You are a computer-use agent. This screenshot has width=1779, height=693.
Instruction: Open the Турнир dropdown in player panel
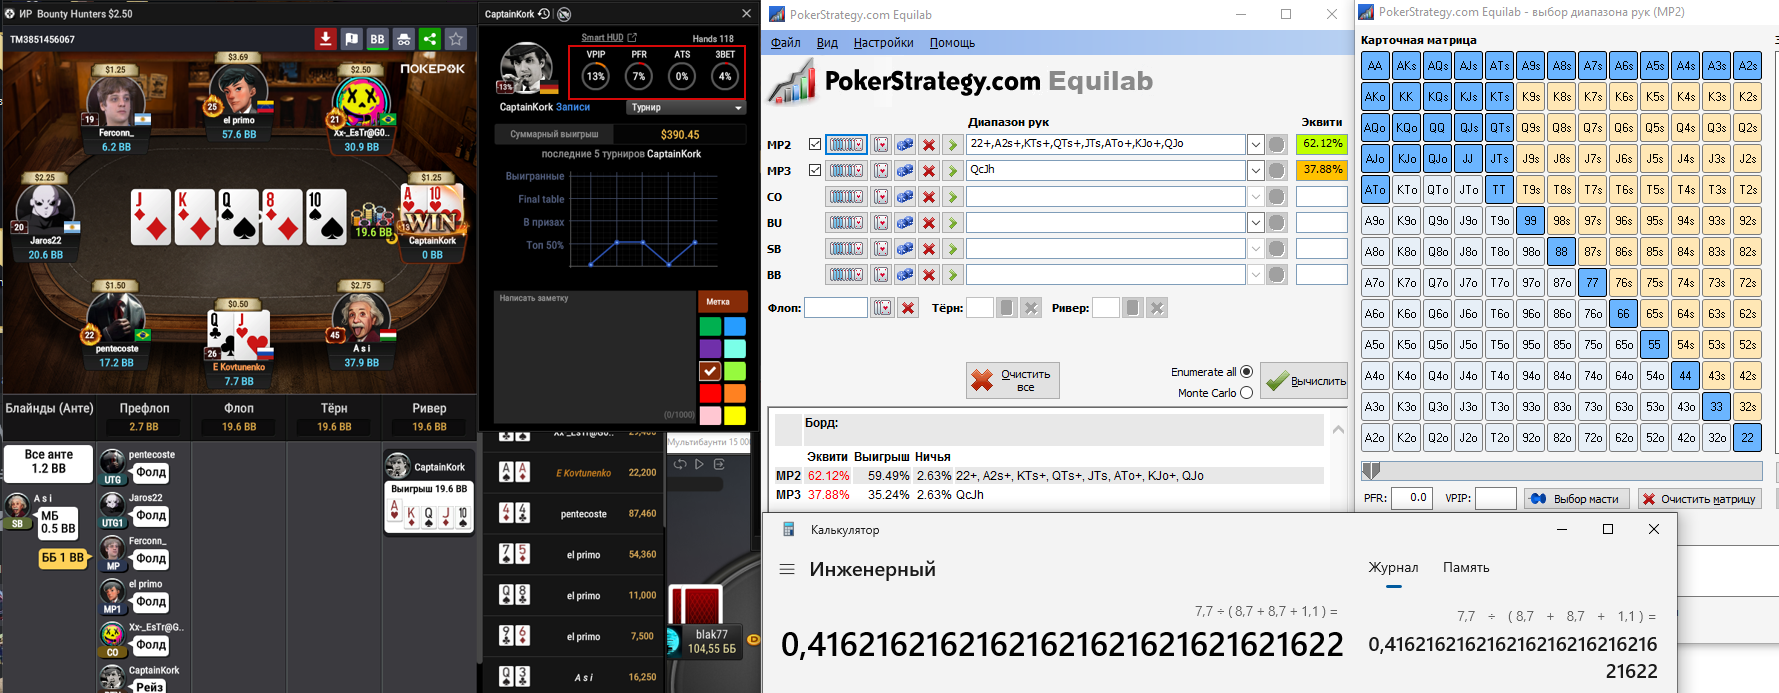[687, 108]
